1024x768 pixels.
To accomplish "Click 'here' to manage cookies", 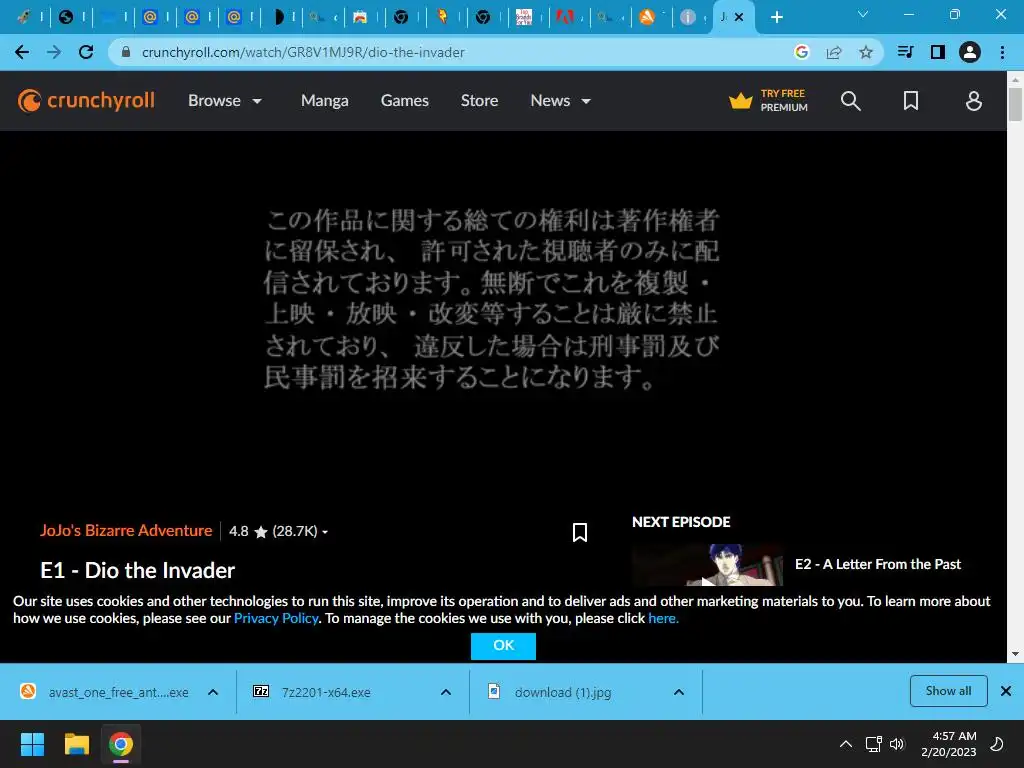I will pyautogui.click(x=664, y=618).
